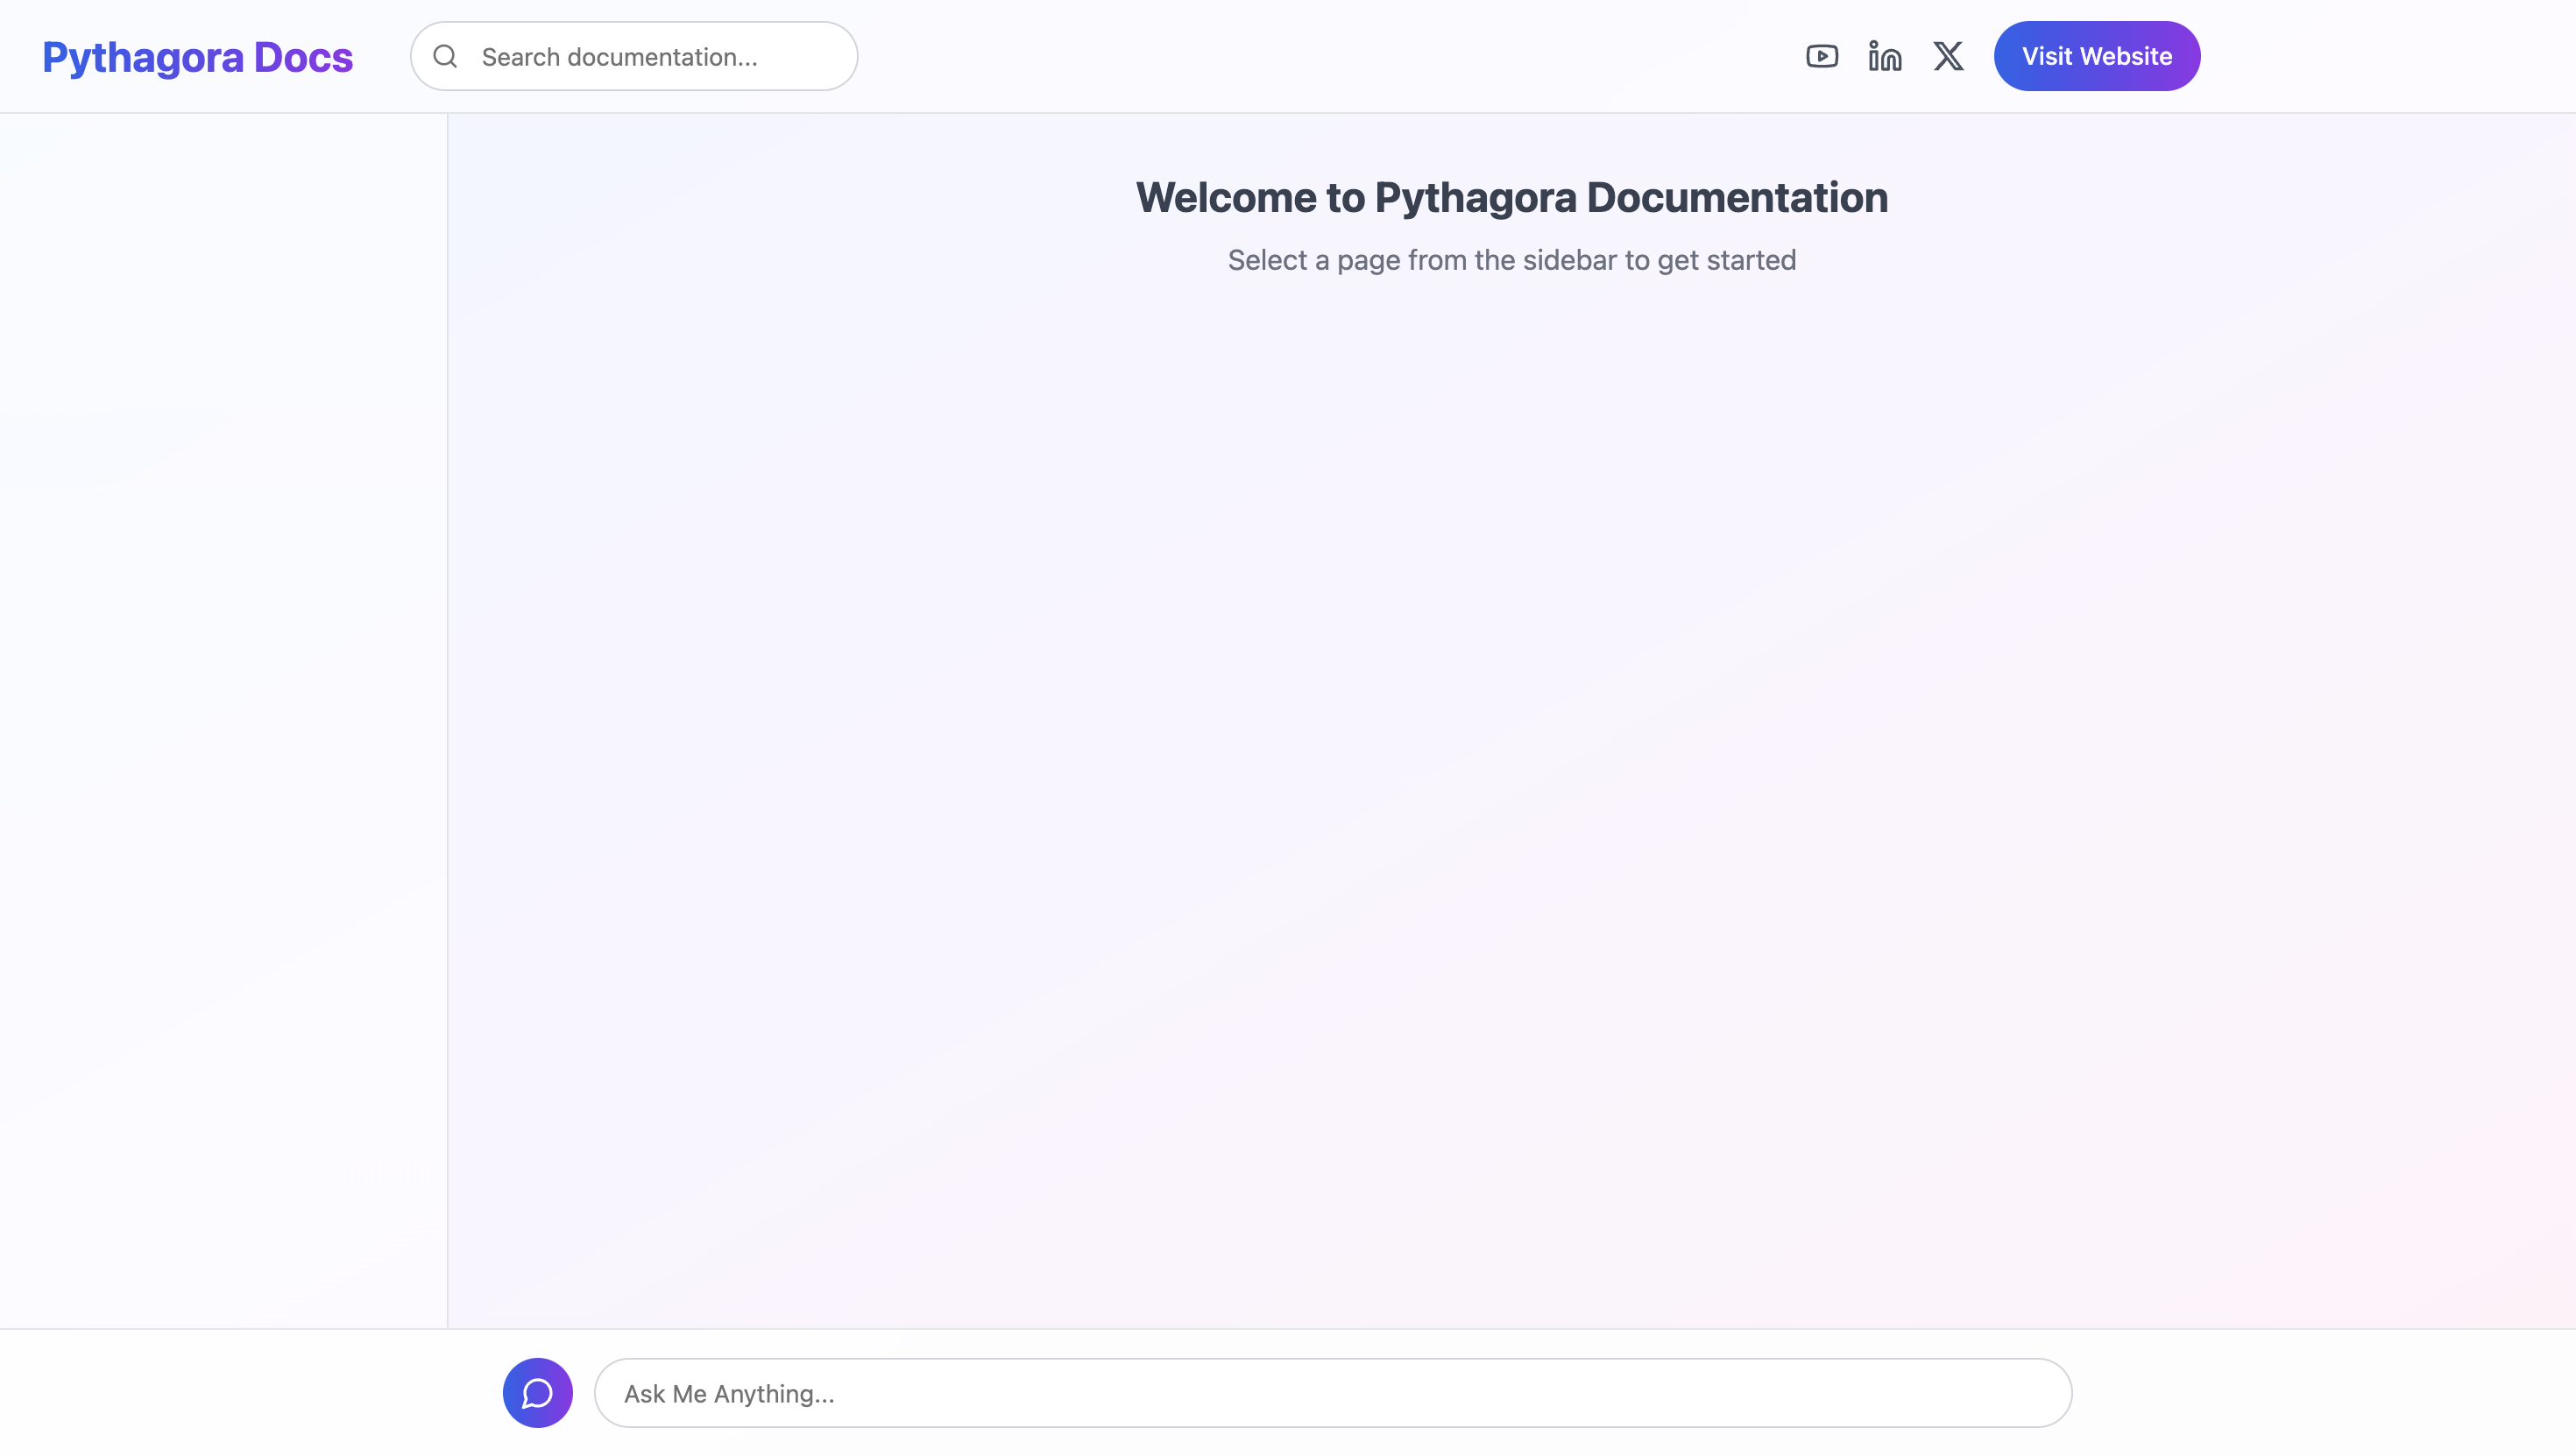Open the YouTube channel icon
Viewport: 2576px width, 1456px height.
(1821, 56)
